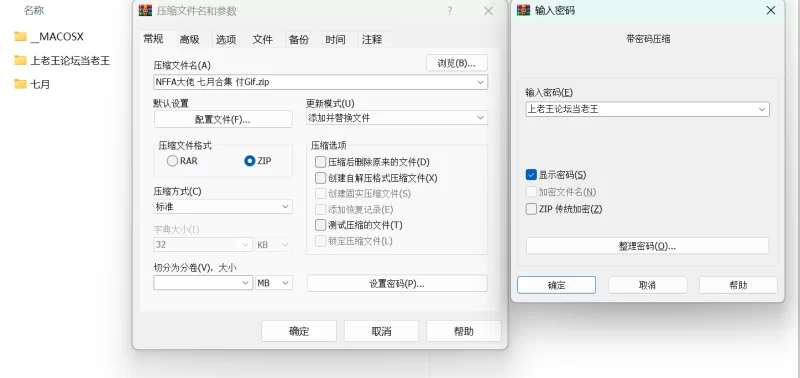This screenshot has height=378, width=800.
Task: Click the 设置密码(P)... button
Action: 397,284
